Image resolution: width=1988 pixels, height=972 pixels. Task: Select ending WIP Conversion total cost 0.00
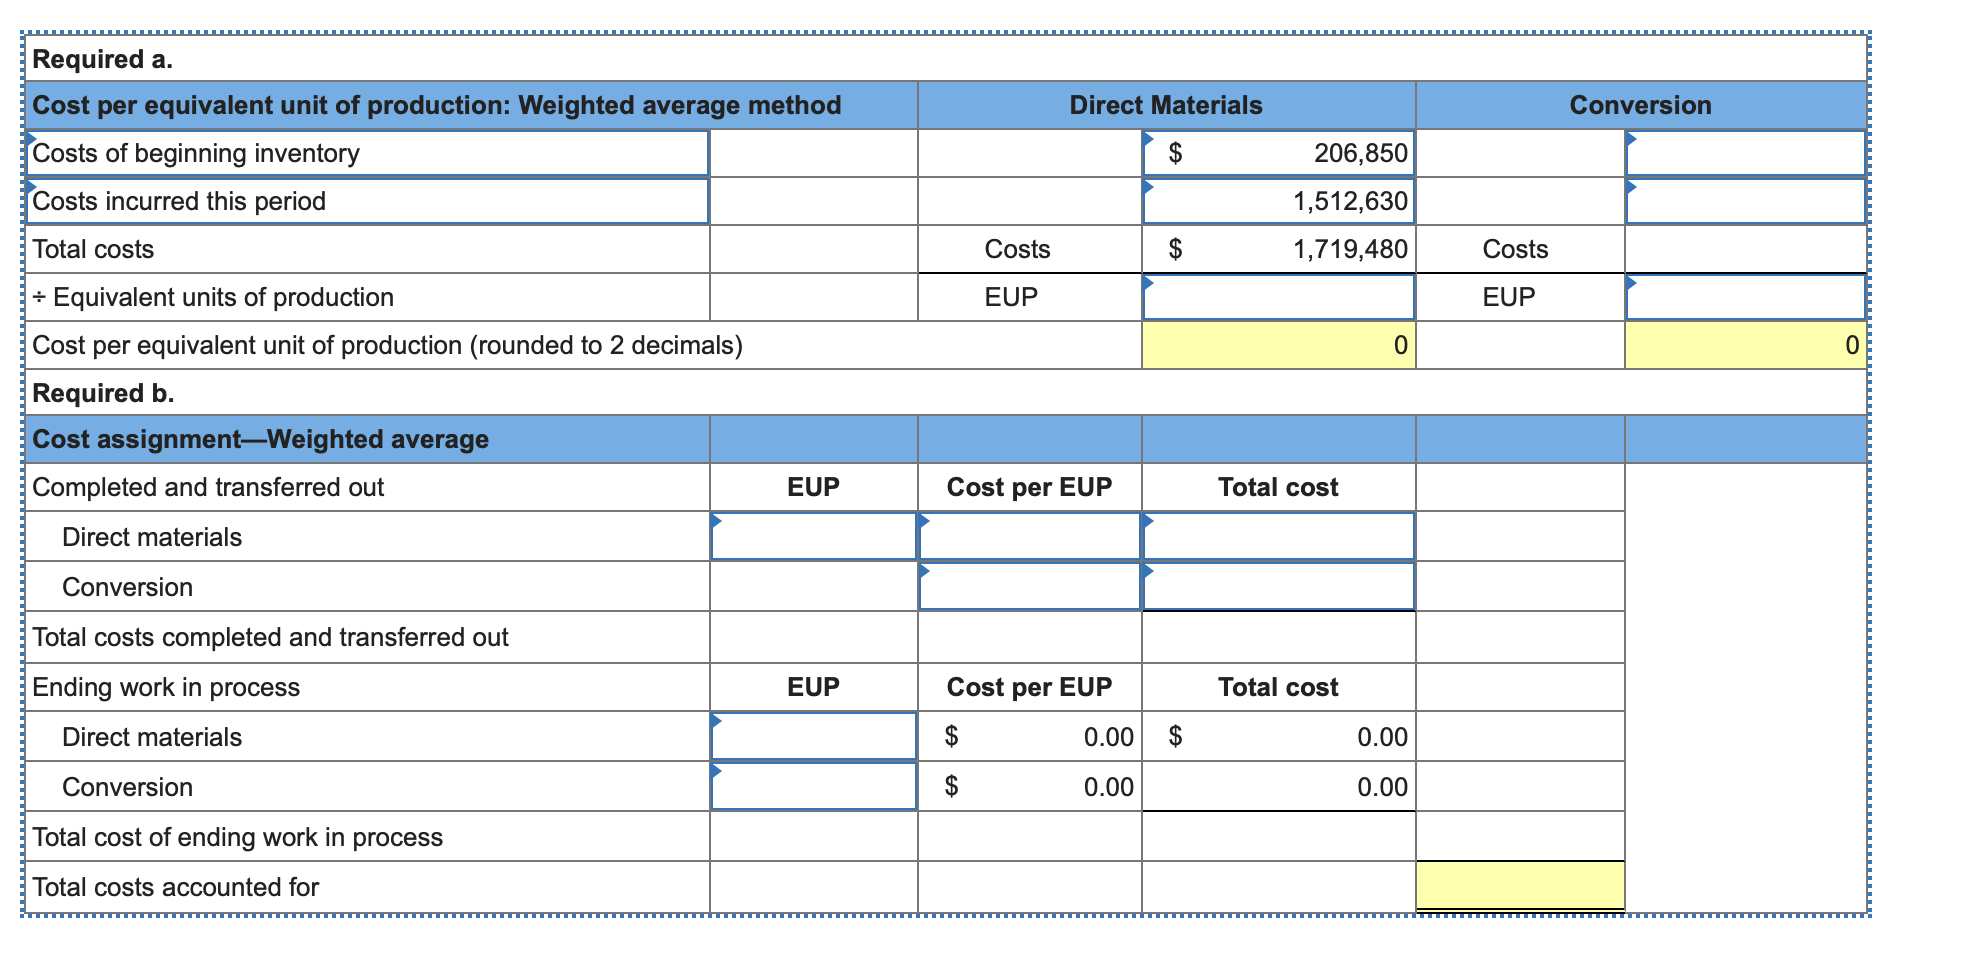click(1279, 787)
